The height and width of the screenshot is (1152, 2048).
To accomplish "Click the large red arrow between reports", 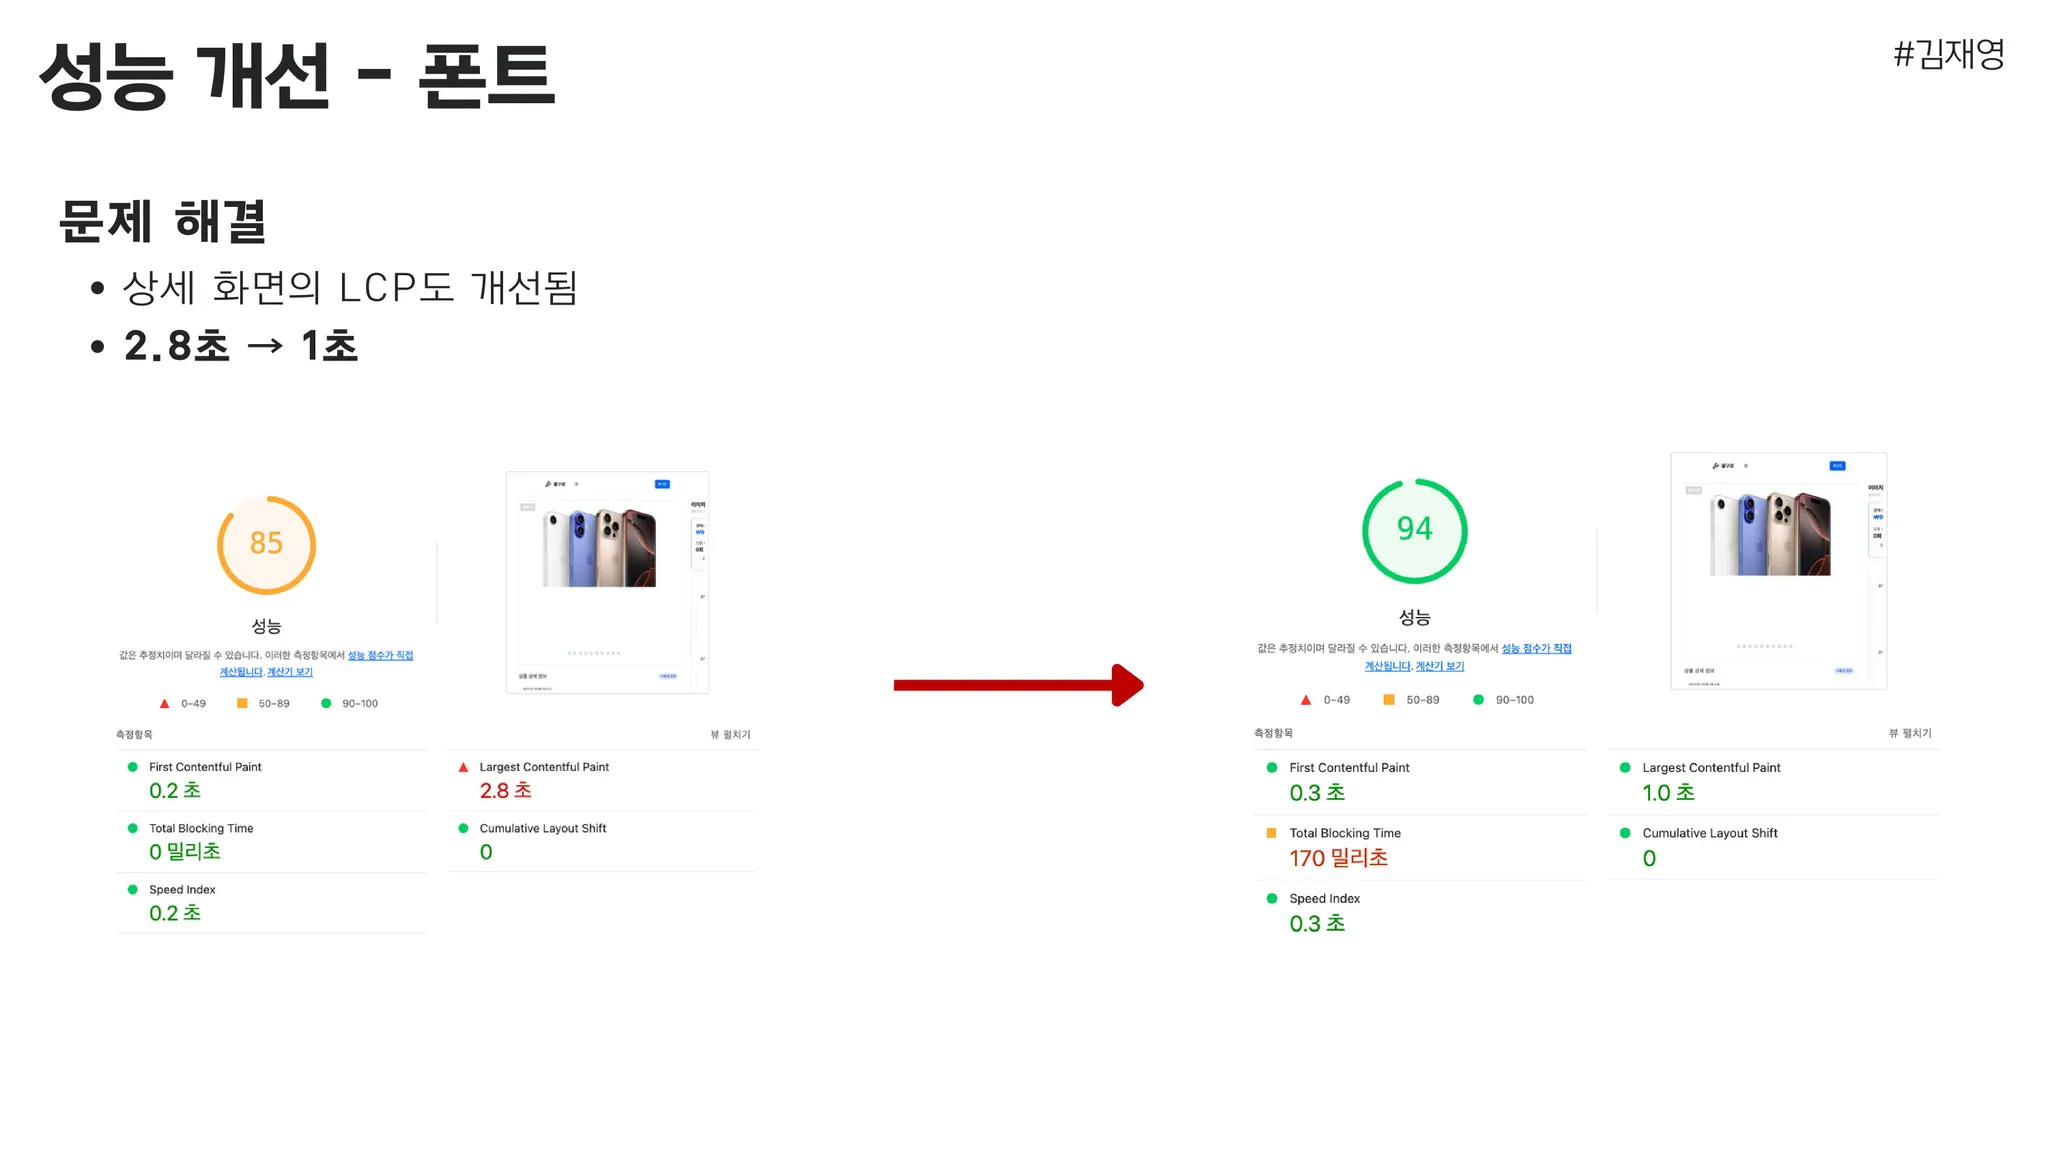I will pyautogui.click(x=1018, y=685).
